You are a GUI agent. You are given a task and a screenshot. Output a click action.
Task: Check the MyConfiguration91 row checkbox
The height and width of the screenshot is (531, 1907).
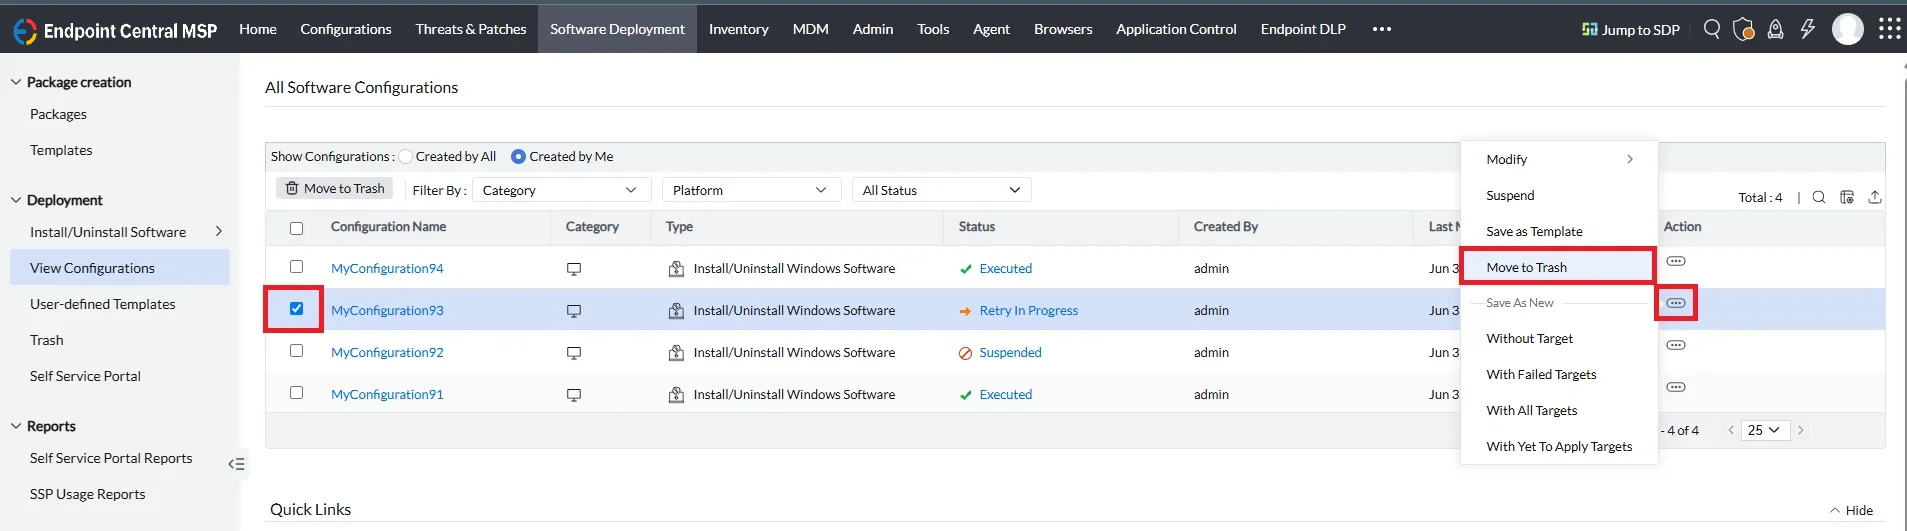click(x=296, y=393)
